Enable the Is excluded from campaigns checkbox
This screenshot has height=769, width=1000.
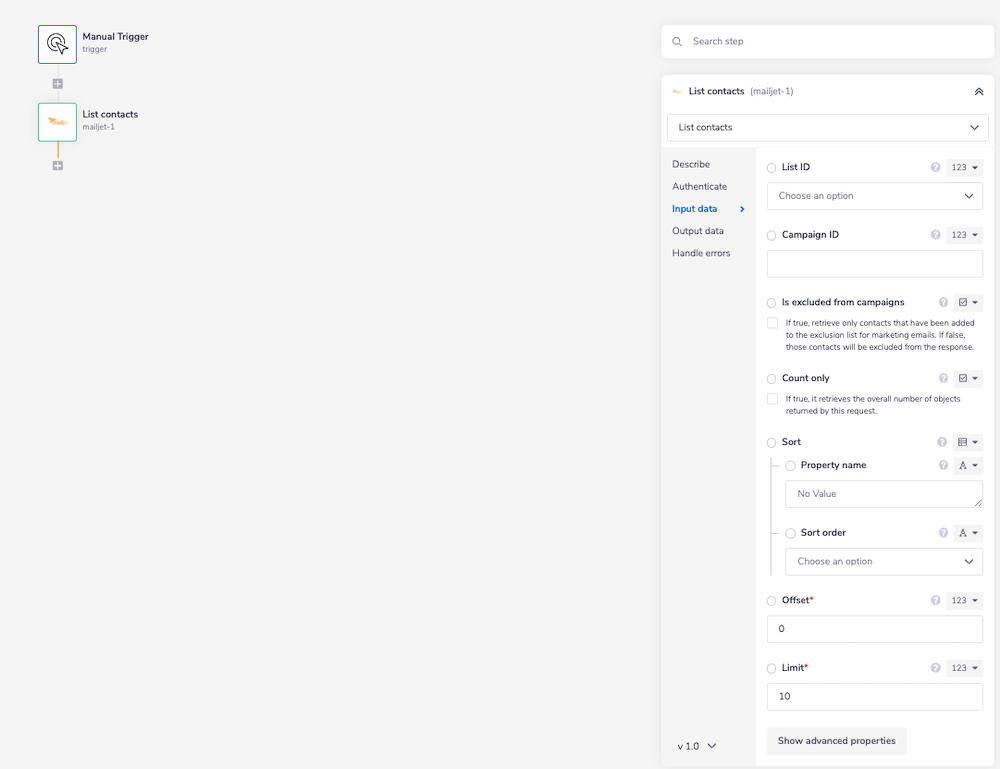point(772,323)
